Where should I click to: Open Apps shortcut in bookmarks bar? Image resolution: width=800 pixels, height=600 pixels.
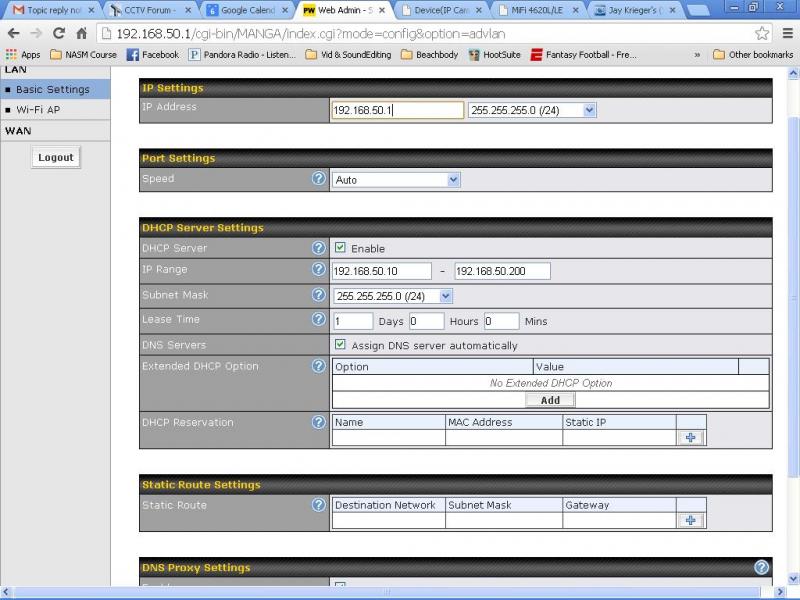23,55
